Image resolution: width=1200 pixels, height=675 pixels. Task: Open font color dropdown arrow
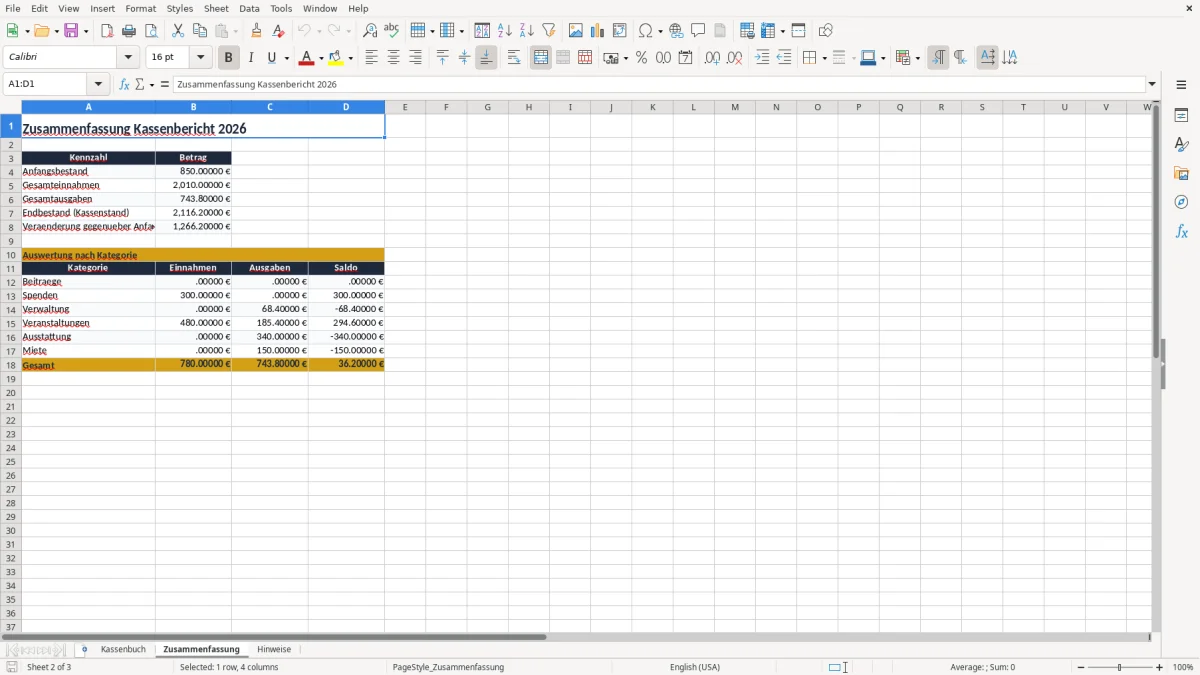(x=320, y=58)
